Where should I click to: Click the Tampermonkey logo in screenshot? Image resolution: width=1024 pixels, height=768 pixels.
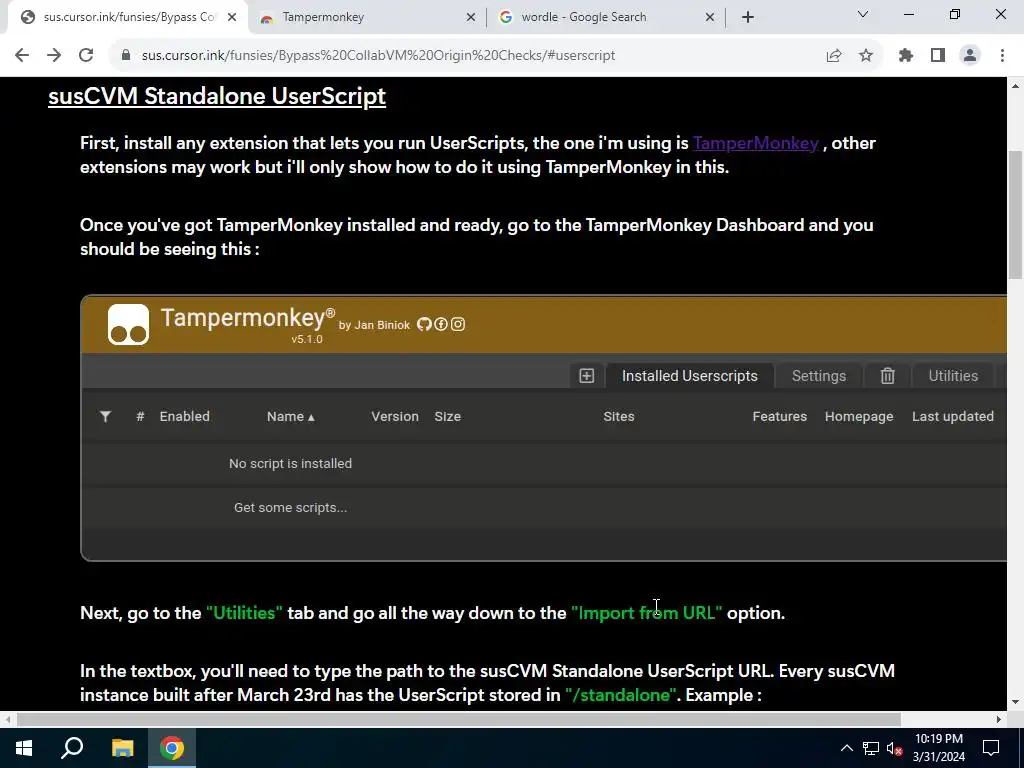coord(128,324)
